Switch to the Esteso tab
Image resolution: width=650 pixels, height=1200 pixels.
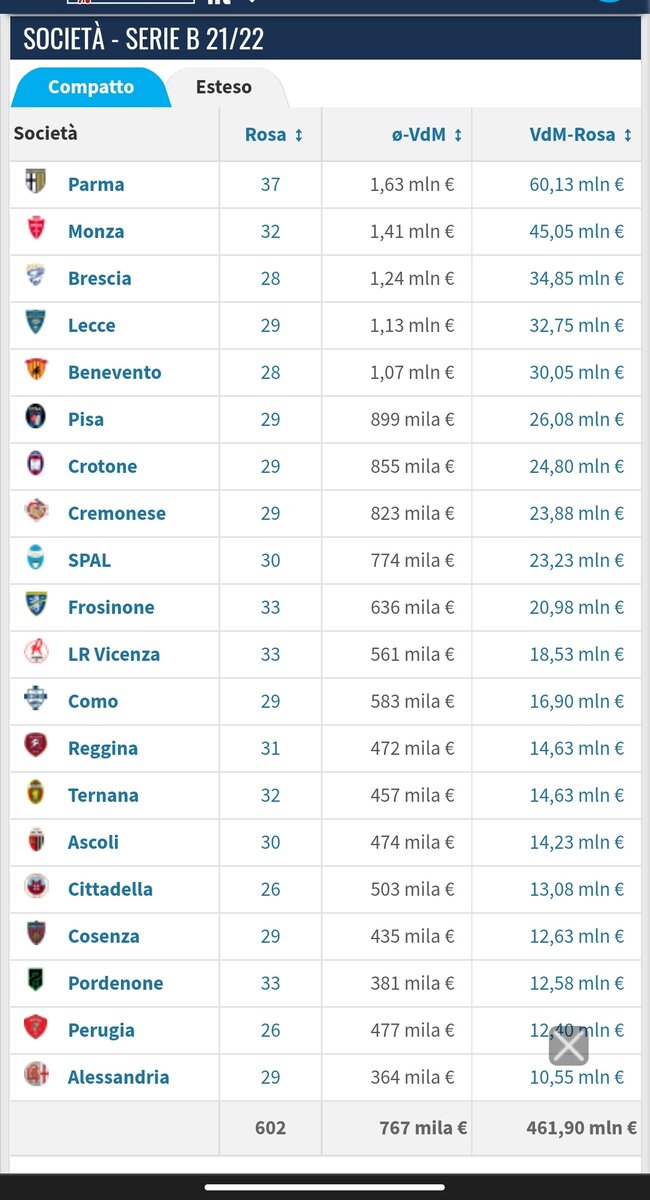click(x=224, y=87)
